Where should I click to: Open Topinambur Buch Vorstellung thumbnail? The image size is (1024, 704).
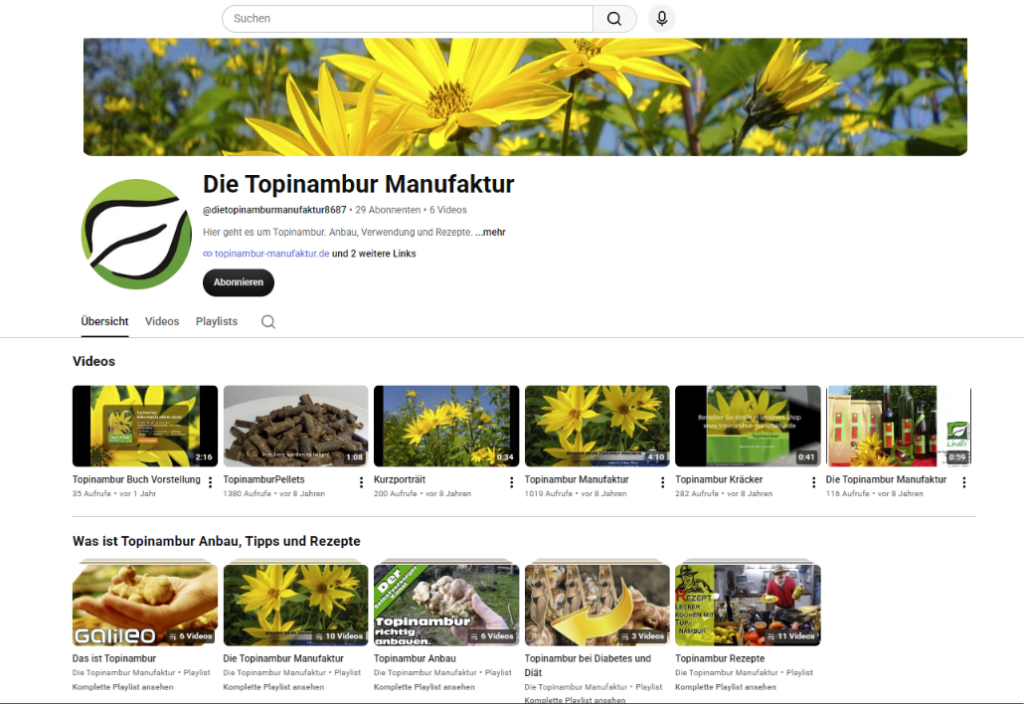[145, 426]
